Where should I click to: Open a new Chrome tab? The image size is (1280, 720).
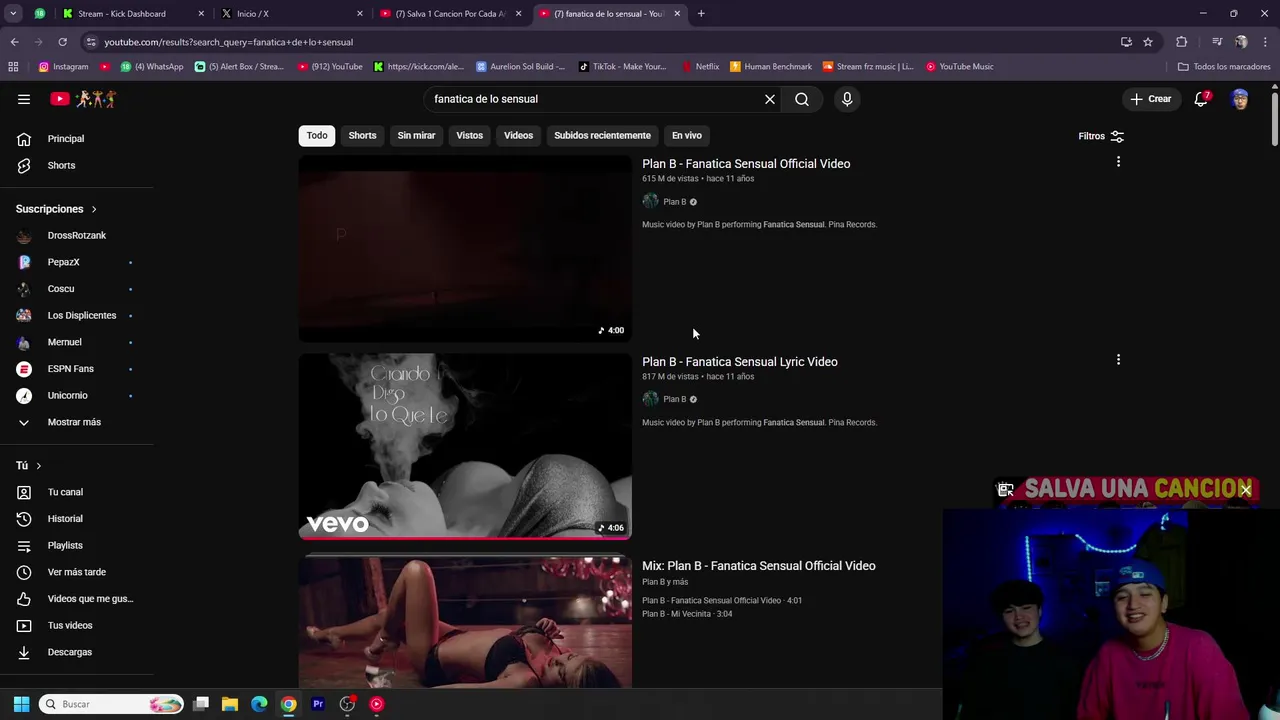coord(701,14)
